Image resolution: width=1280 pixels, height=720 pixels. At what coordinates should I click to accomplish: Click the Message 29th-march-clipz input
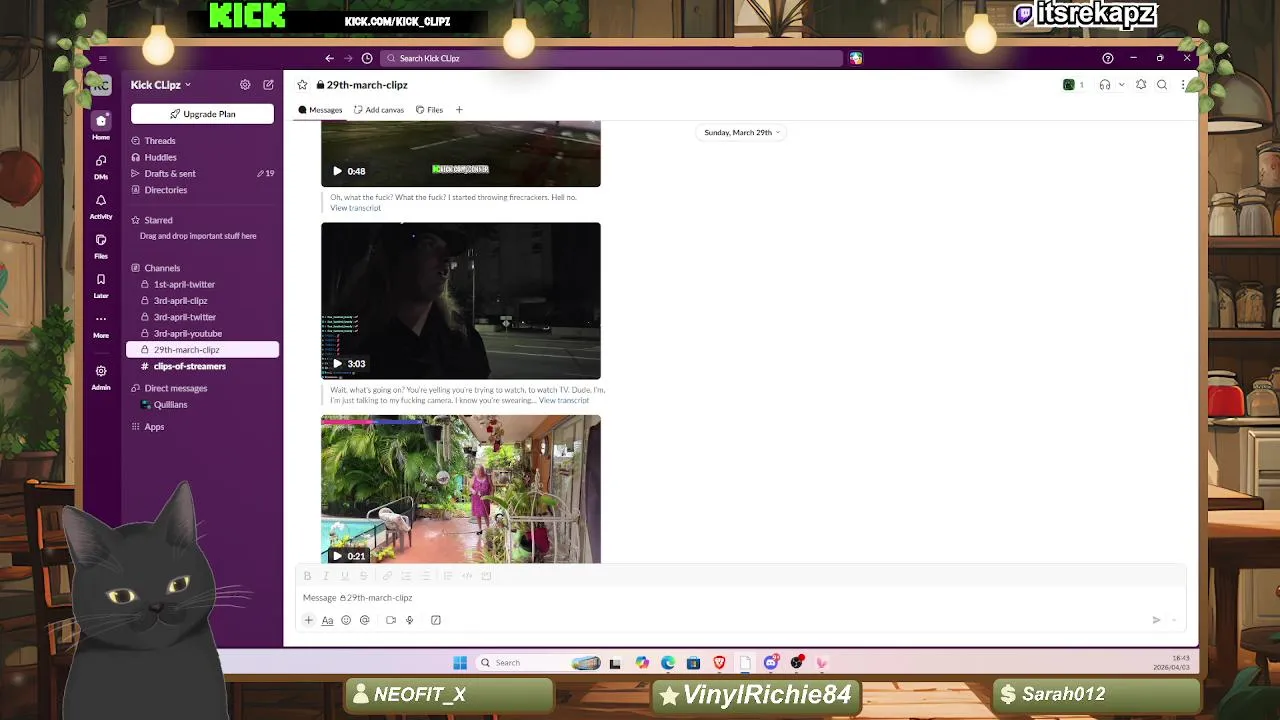(x=740, y=598)
